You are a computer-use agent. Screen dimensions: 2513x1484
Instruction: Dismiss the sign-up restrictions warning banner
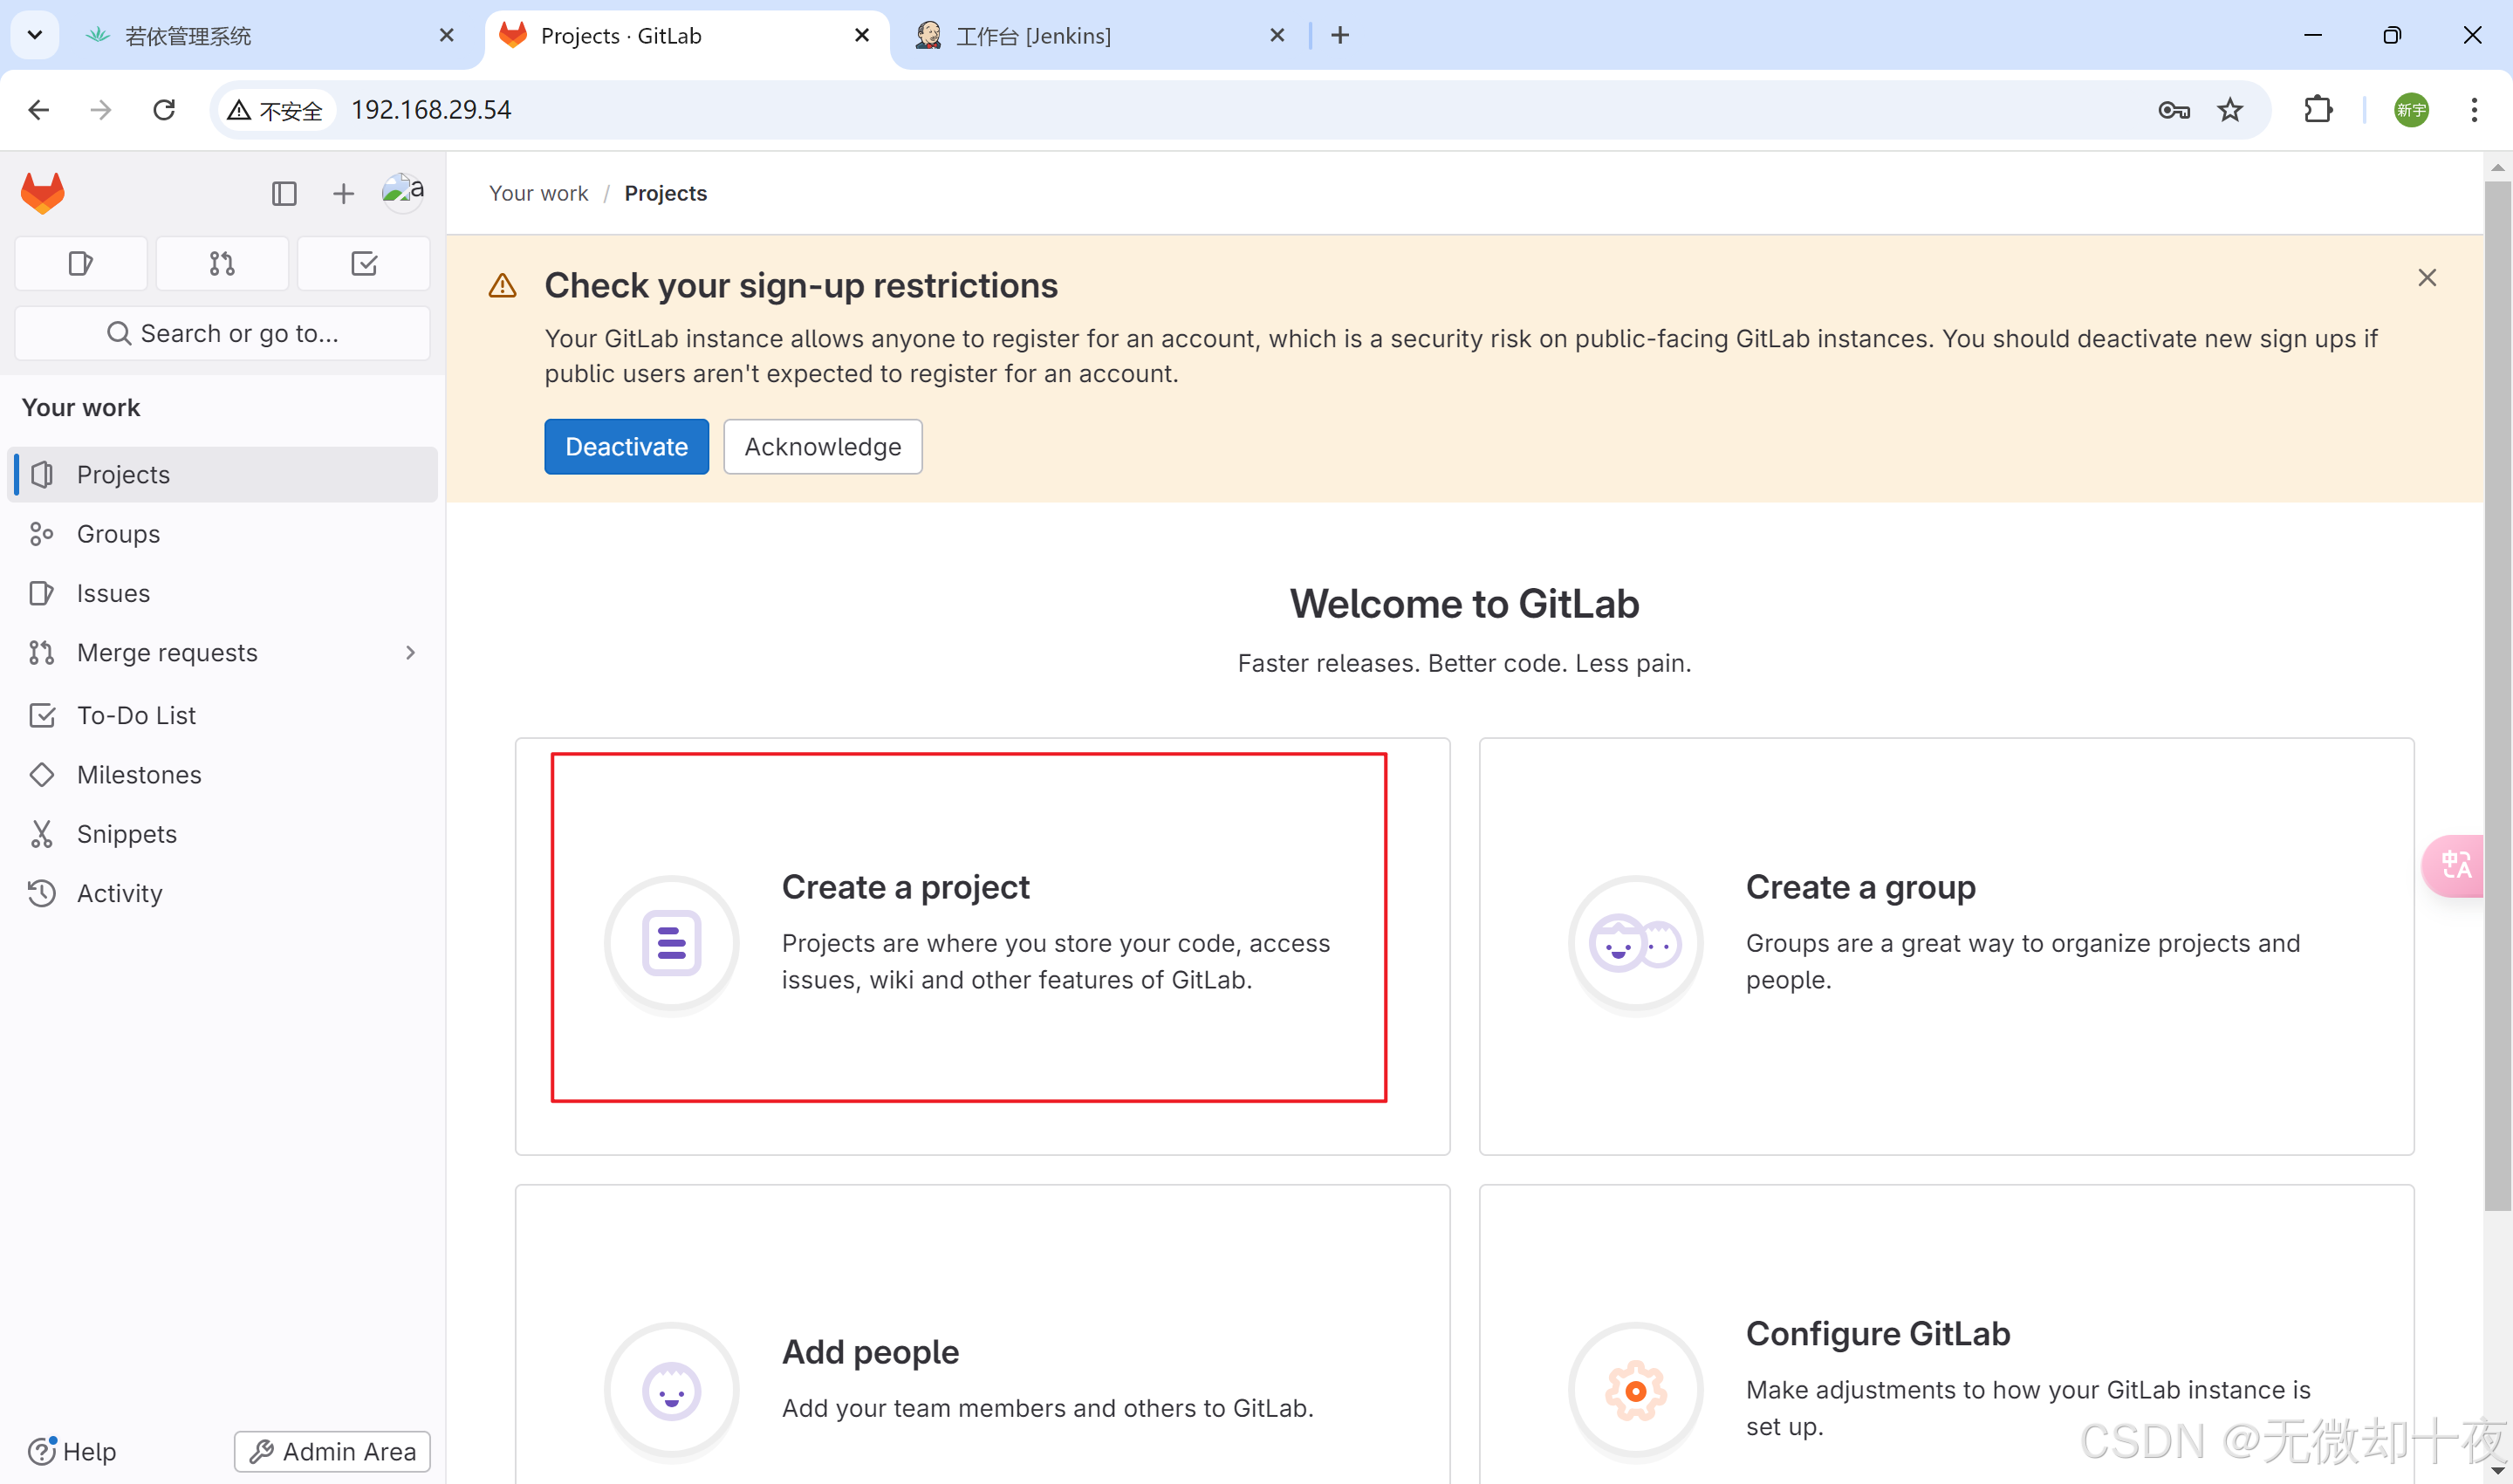click(2427, 278)
